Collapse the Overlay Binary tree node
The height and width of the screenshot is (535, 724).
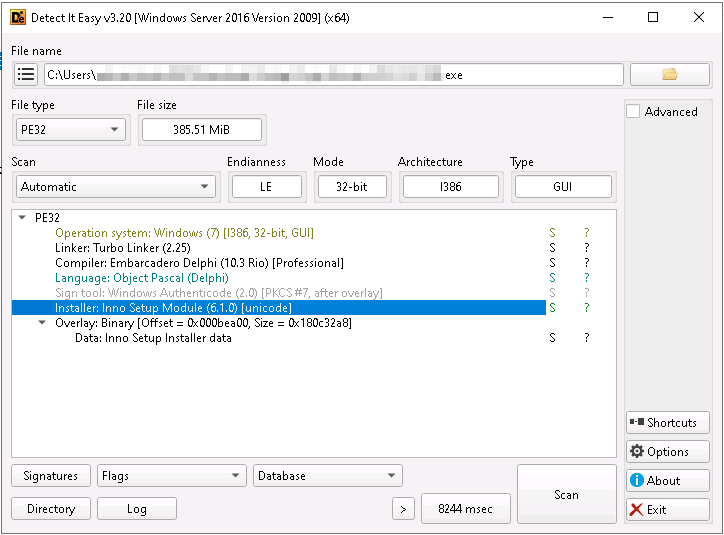42,323
